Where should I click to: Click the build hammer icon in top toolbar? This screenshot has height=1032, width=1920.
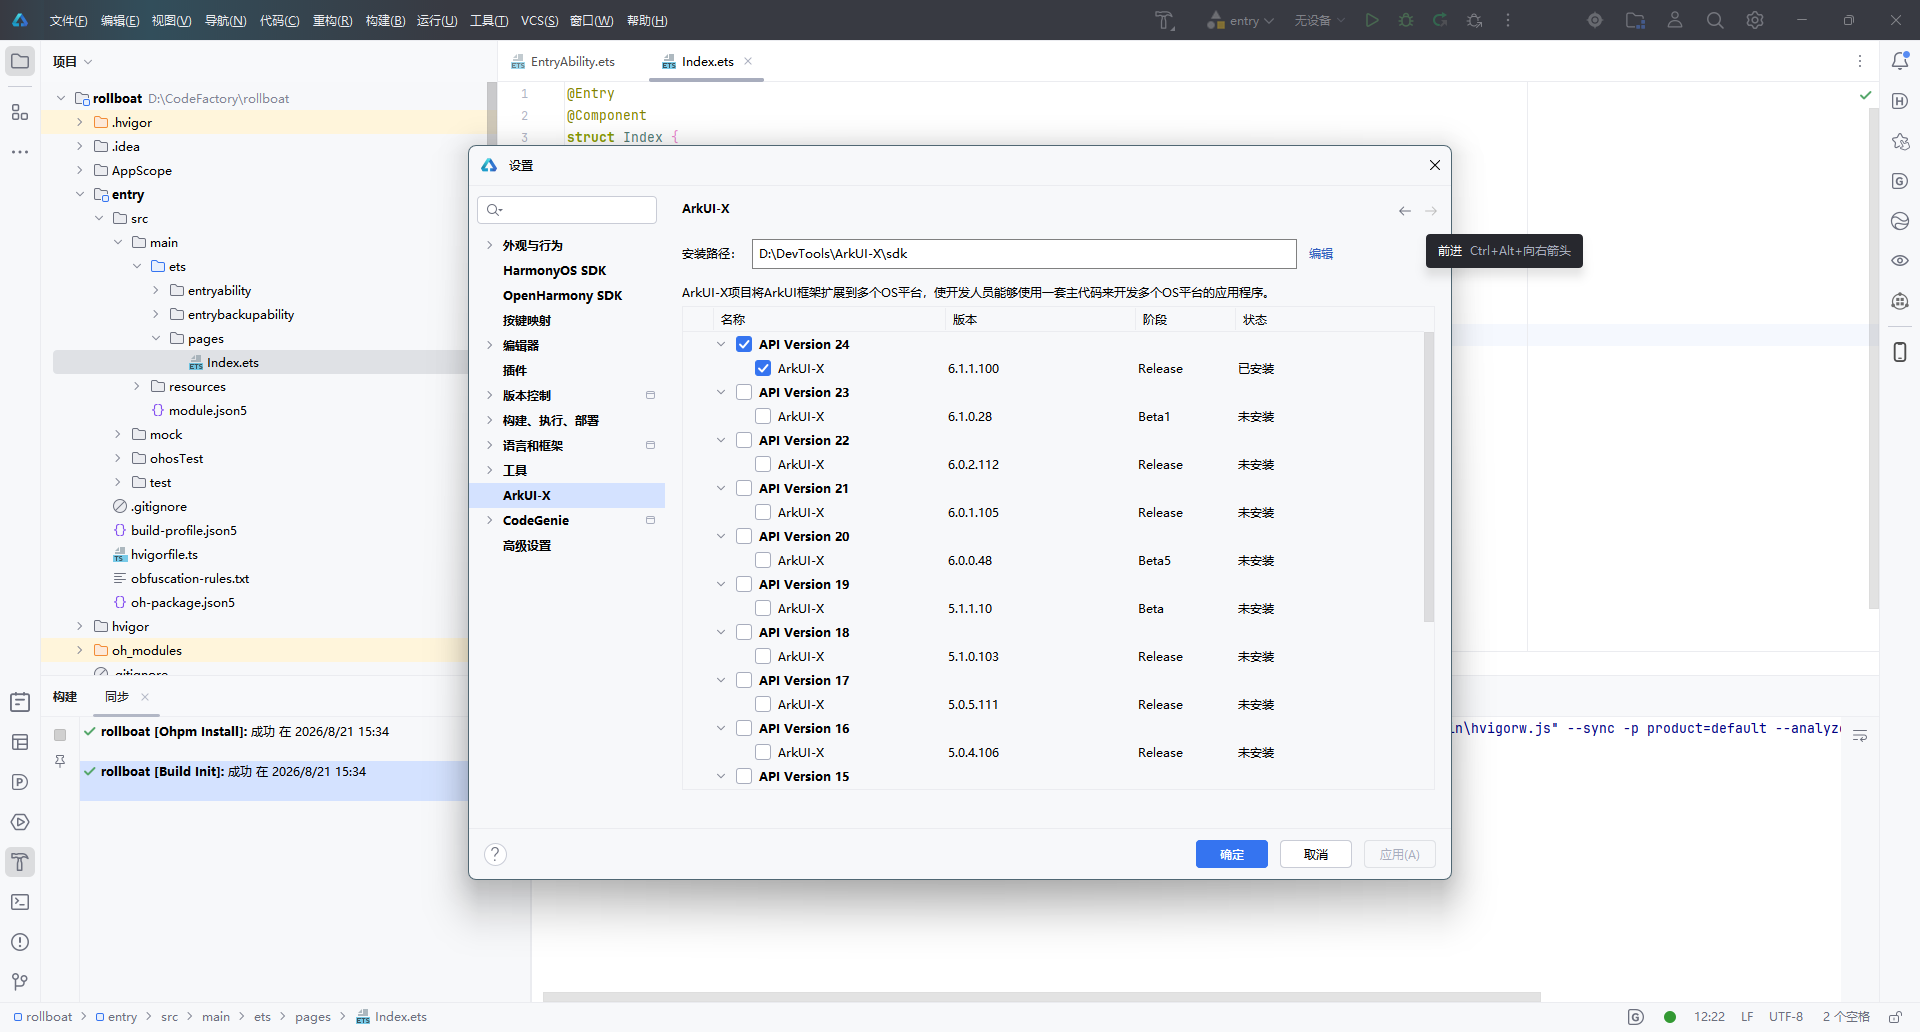[1165, 20]
